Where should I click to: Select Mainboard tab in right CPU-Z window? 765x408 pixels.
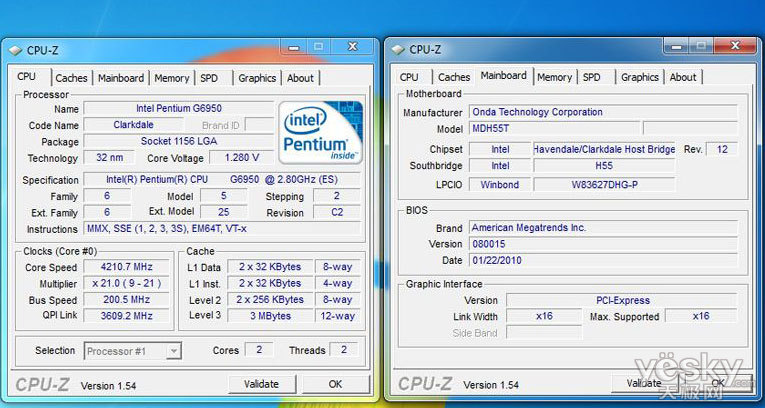[503, 76]
